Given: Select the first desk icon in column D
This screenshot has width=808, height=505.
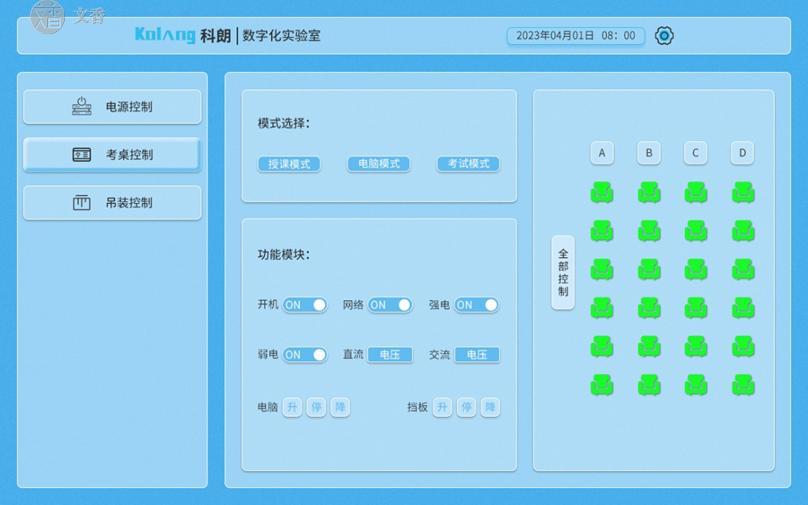Looking at the screenshot, I should point(743,192).
